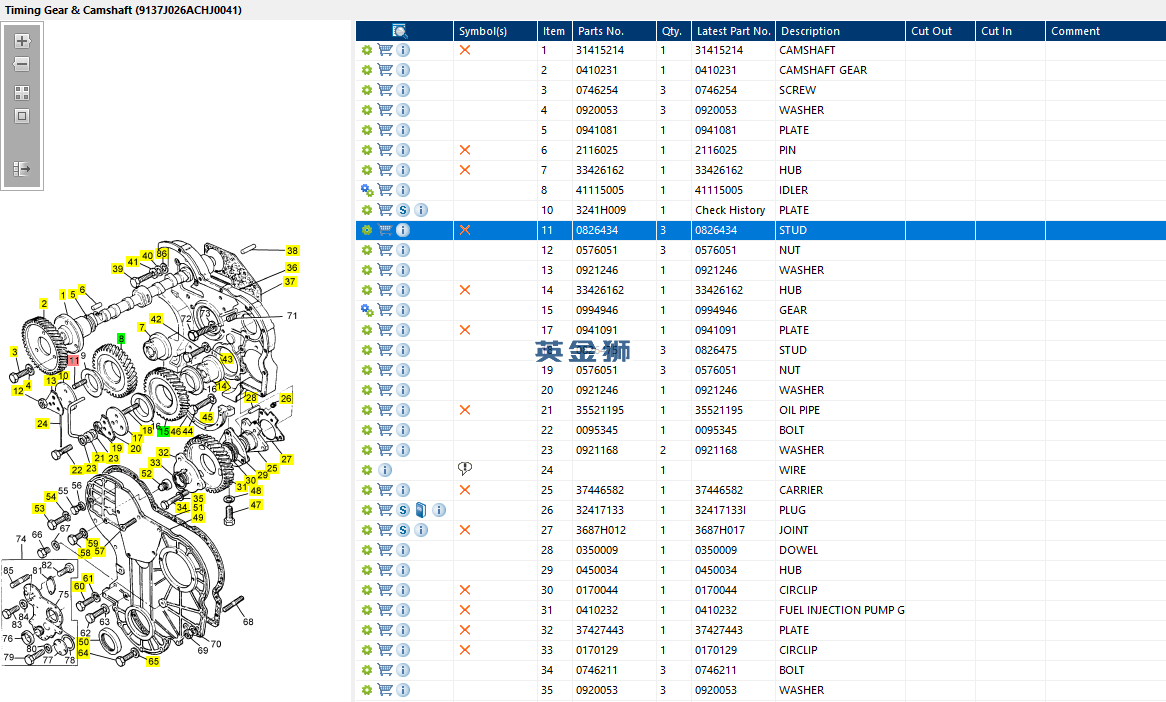The image size is (1166, 702).
Task: Click gear icon on SCREW 0746254 row
Action: 367,90
